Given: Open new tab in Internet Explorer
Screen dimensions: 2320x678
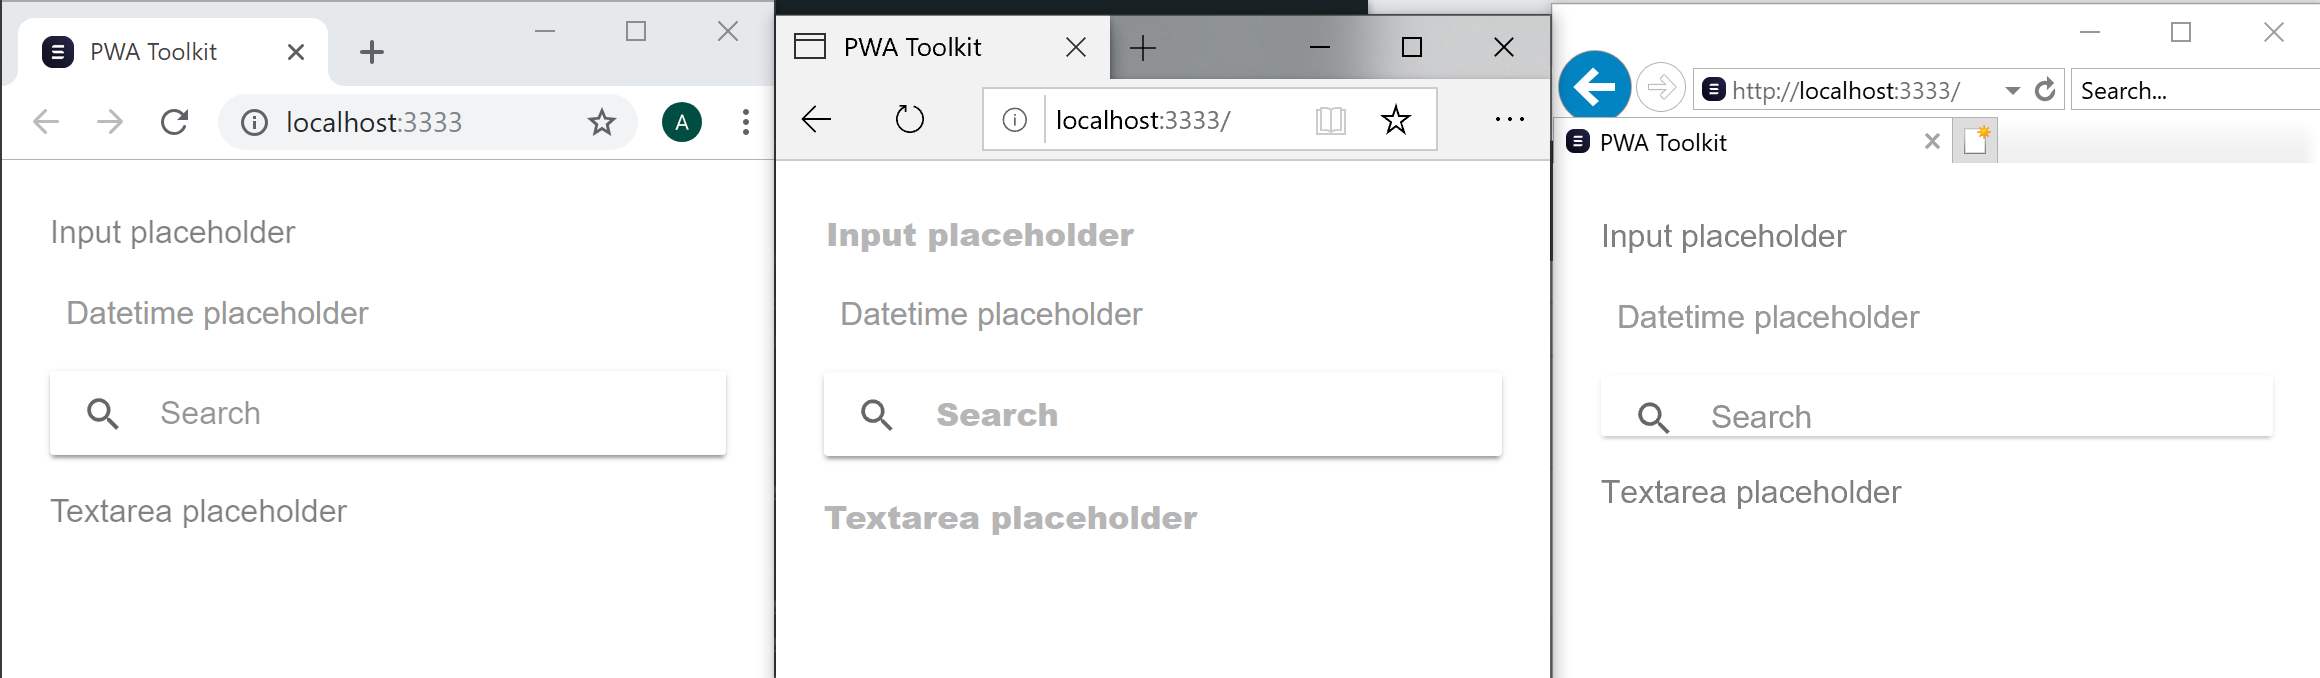Looking at the screenshot, I should [x=1975, y=141].
